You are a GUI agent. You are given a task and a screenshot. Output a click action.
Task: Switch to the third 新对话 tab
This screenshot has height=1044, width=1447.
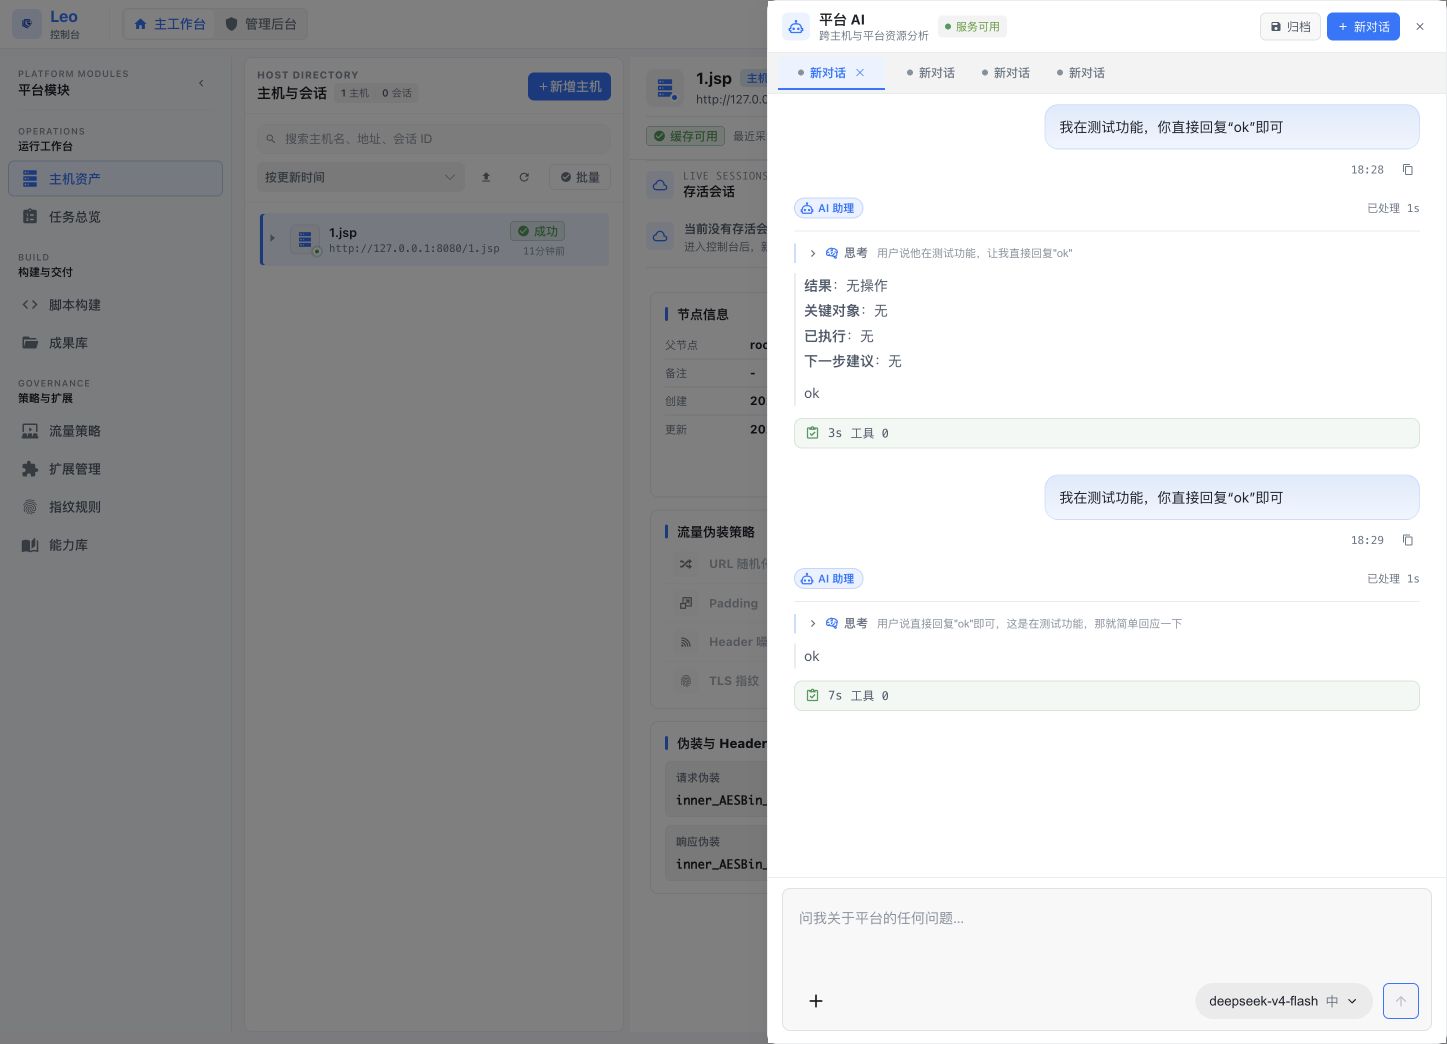tap(1005, 73)
